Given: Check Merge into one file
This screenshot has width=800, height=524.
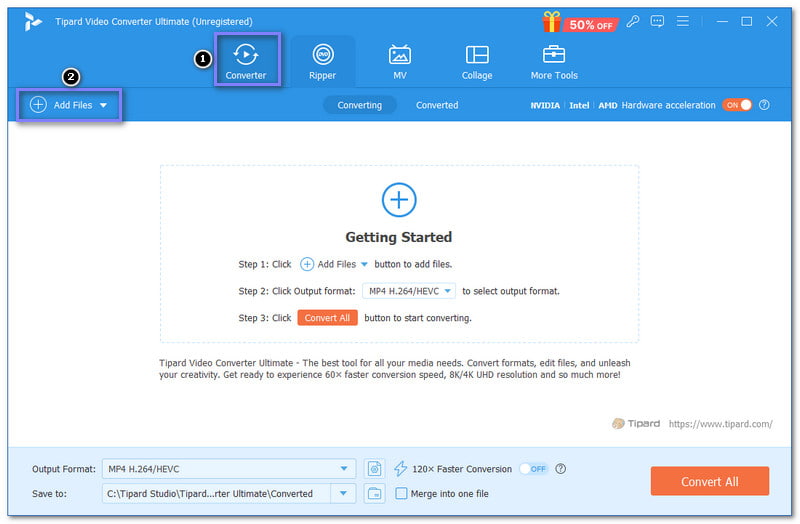Looking at the screenshot, I should 402,493.
